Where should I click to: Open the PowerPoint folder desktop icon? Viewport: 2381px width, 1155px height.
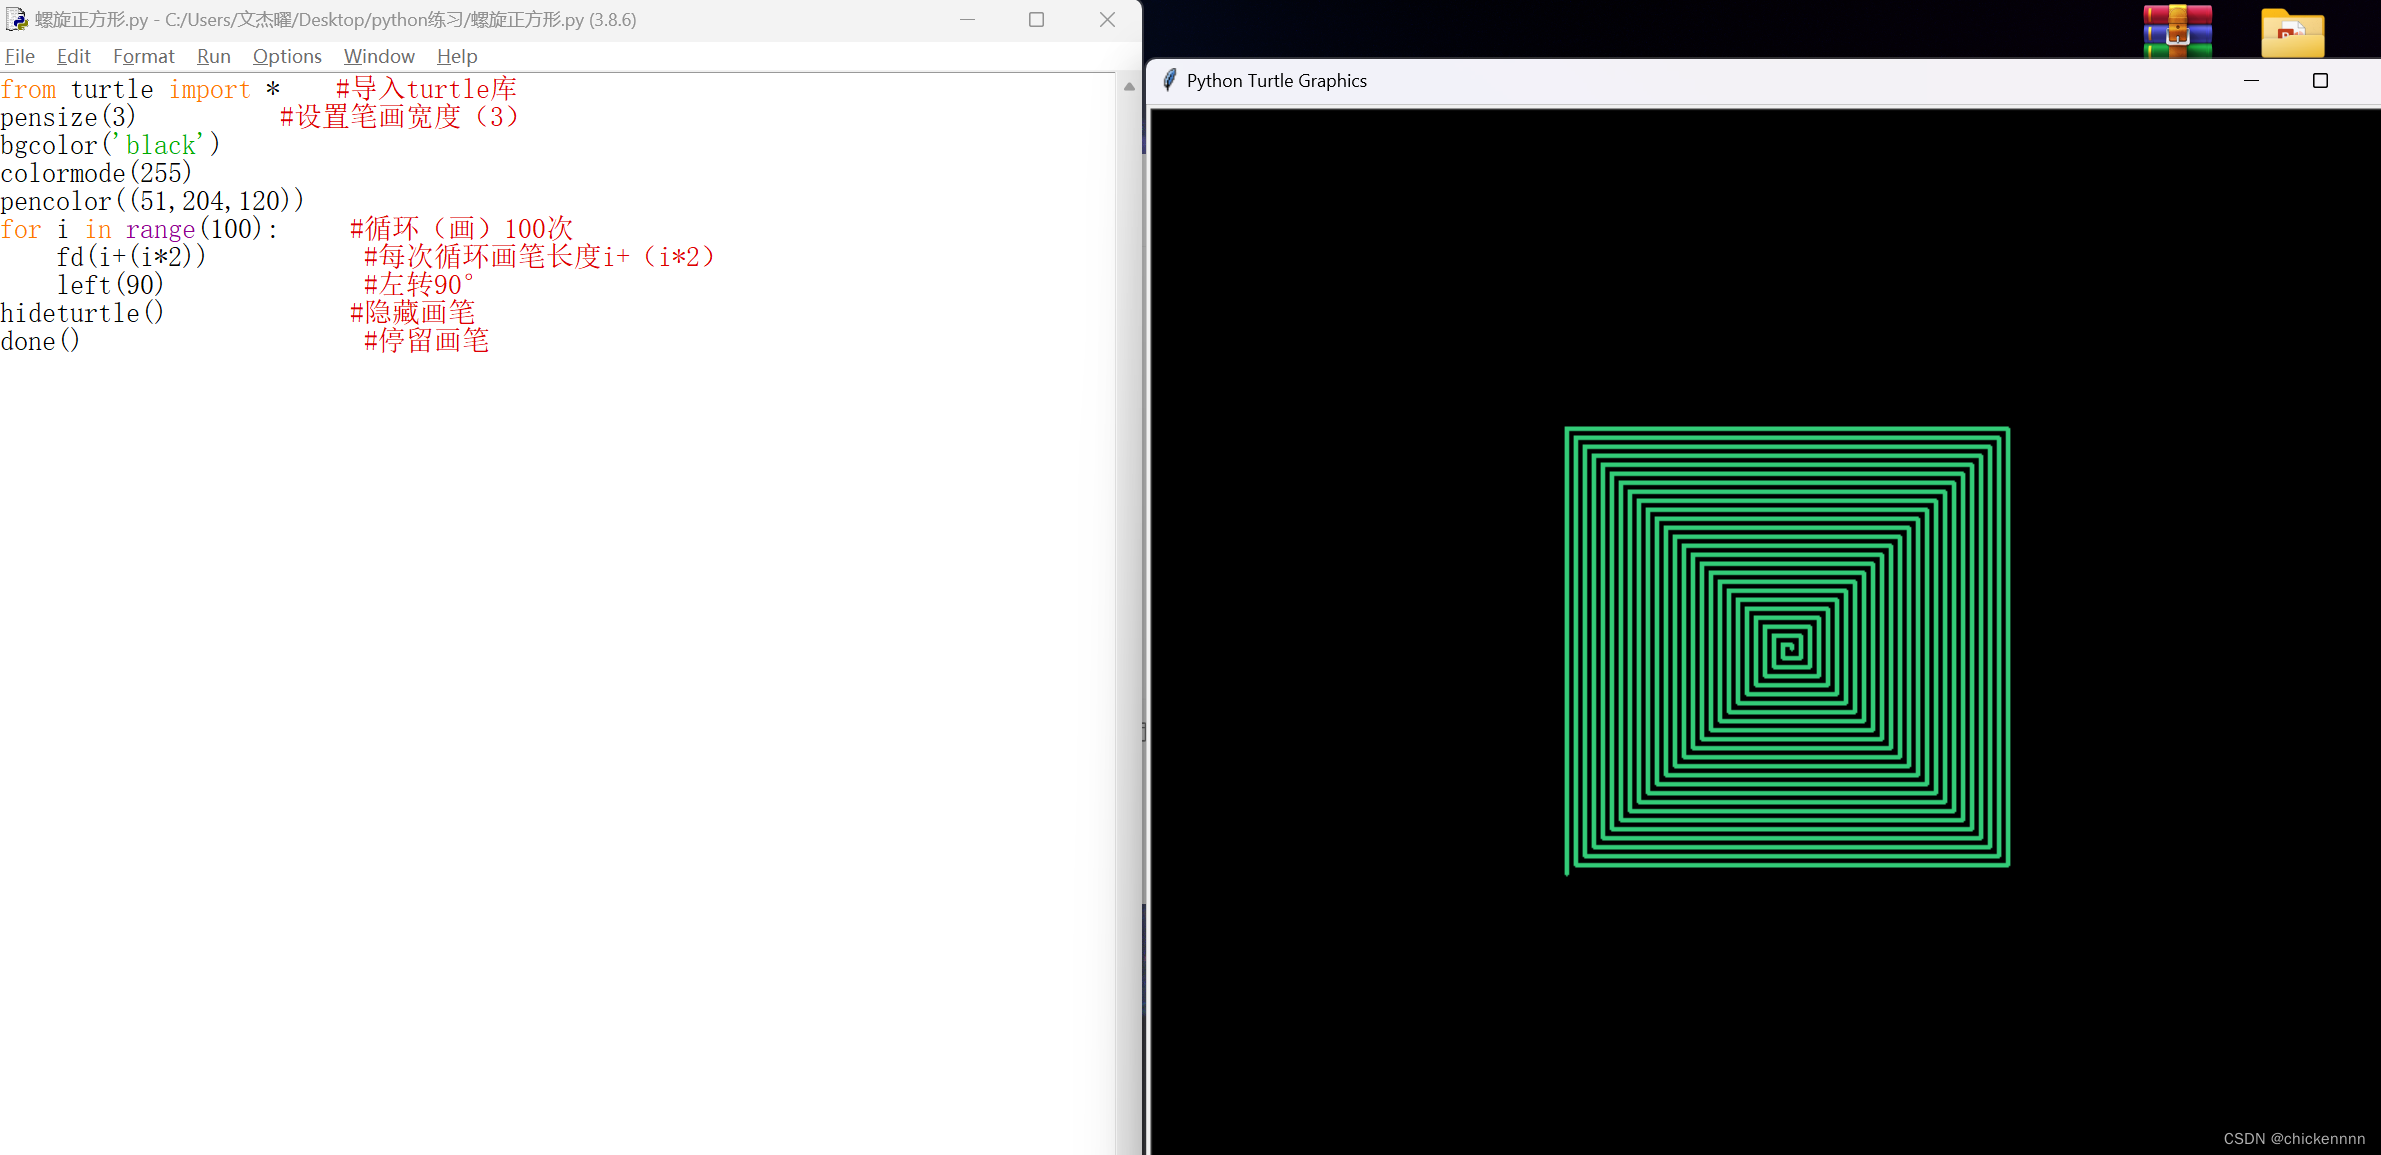tap(2292, 33)
